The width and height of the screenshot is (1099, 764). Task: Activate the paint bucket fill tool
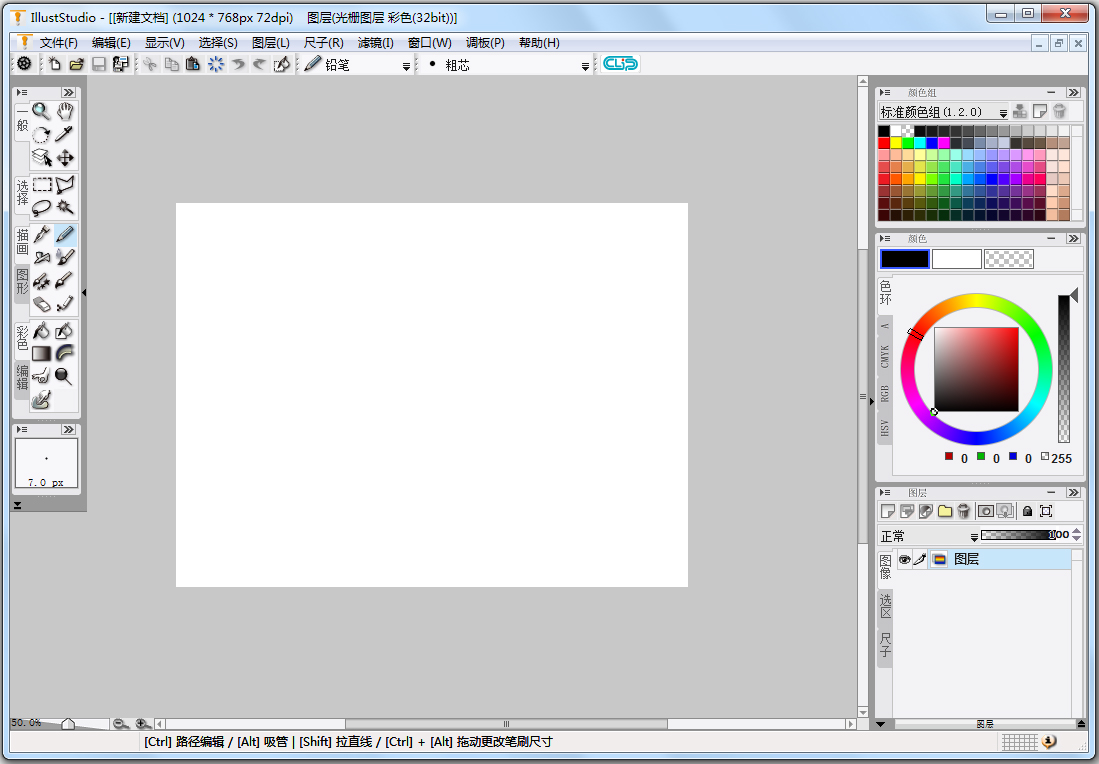pos(42,331)
